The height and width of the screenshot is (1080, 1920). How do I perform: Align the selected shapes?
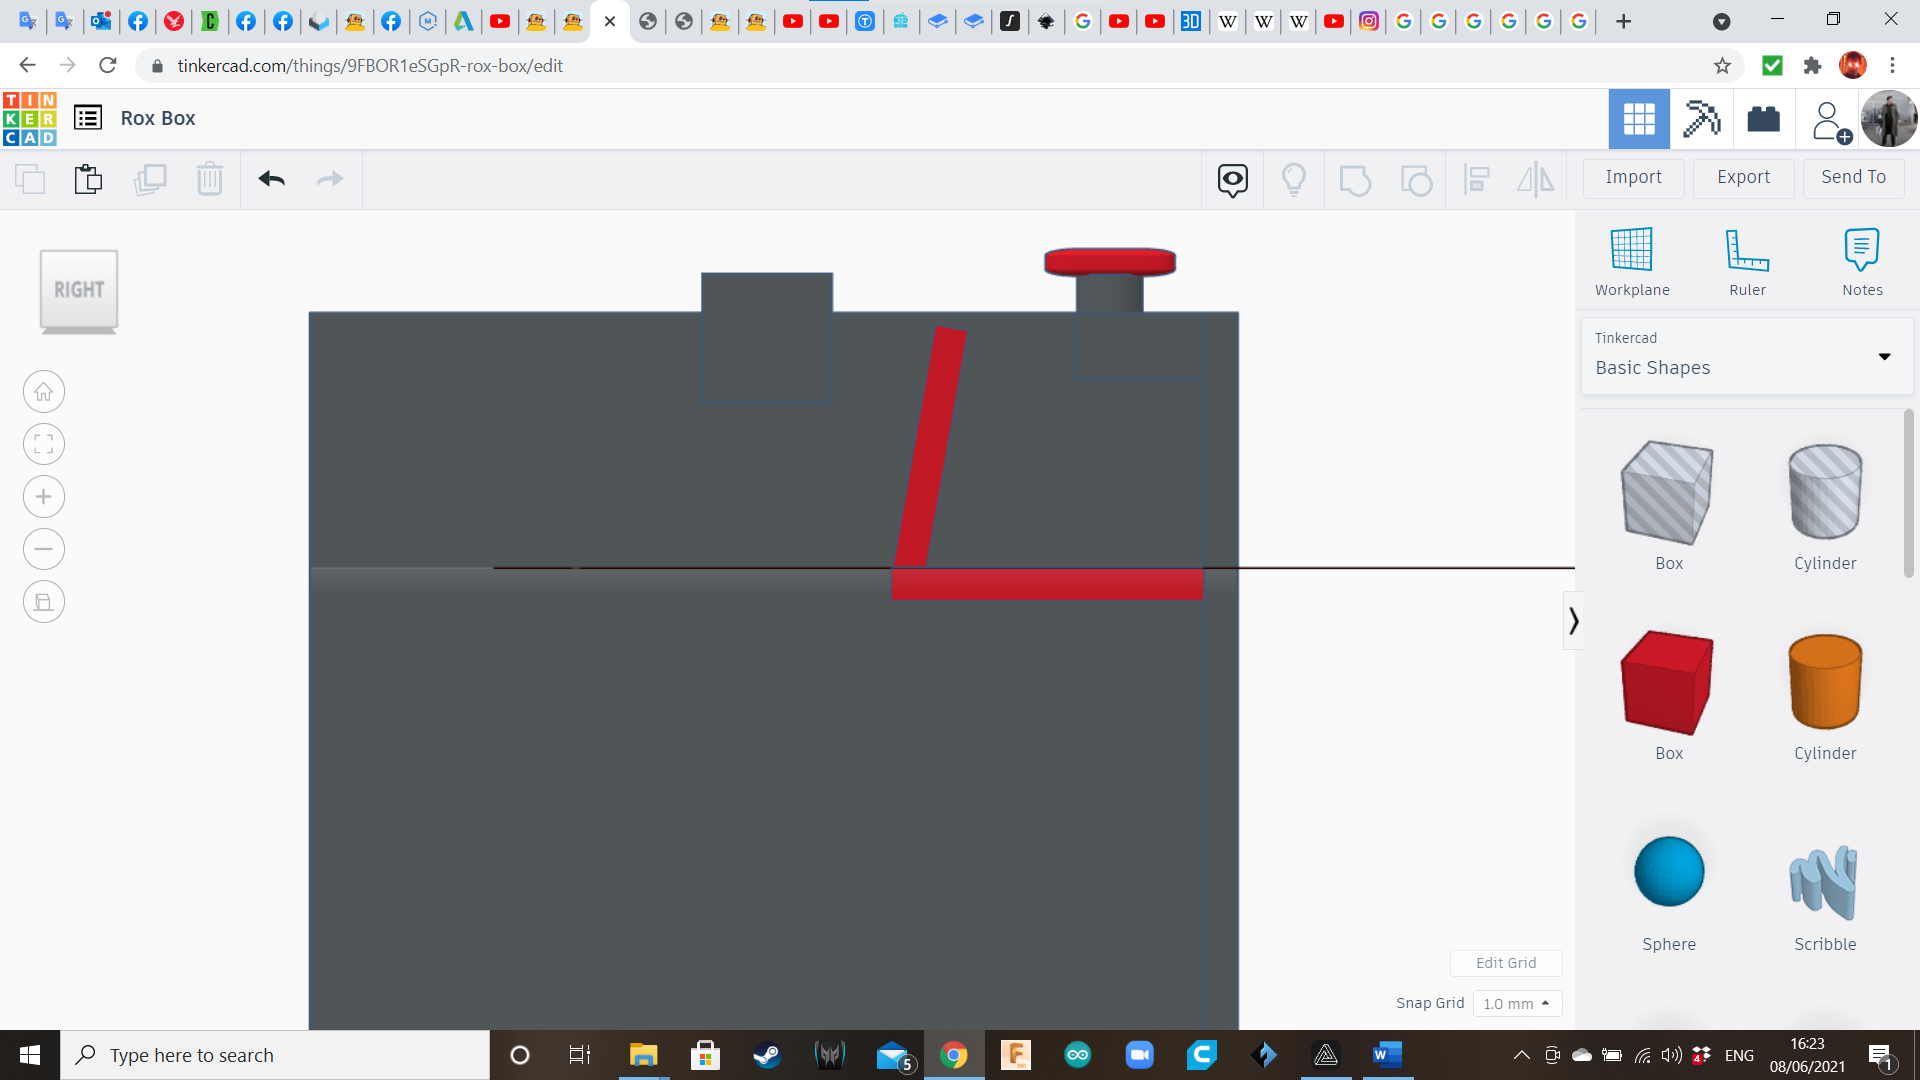1477,179
